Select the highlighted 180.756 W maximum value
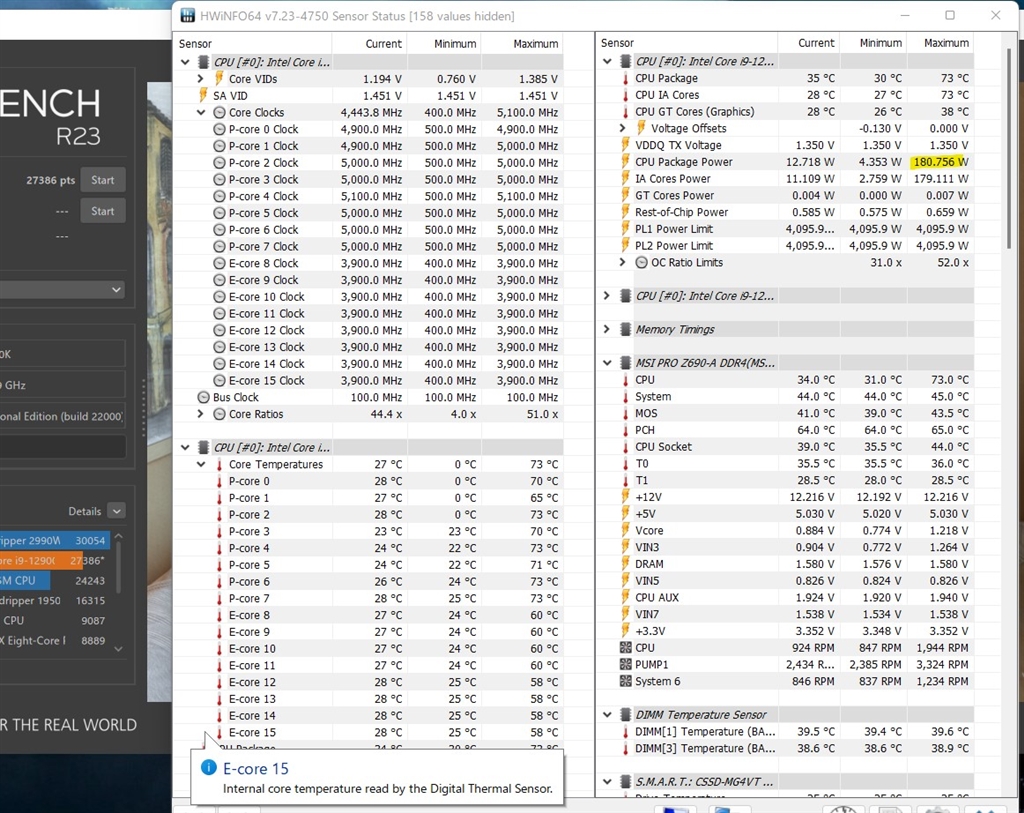The image size is (1024, 813). 939,162
